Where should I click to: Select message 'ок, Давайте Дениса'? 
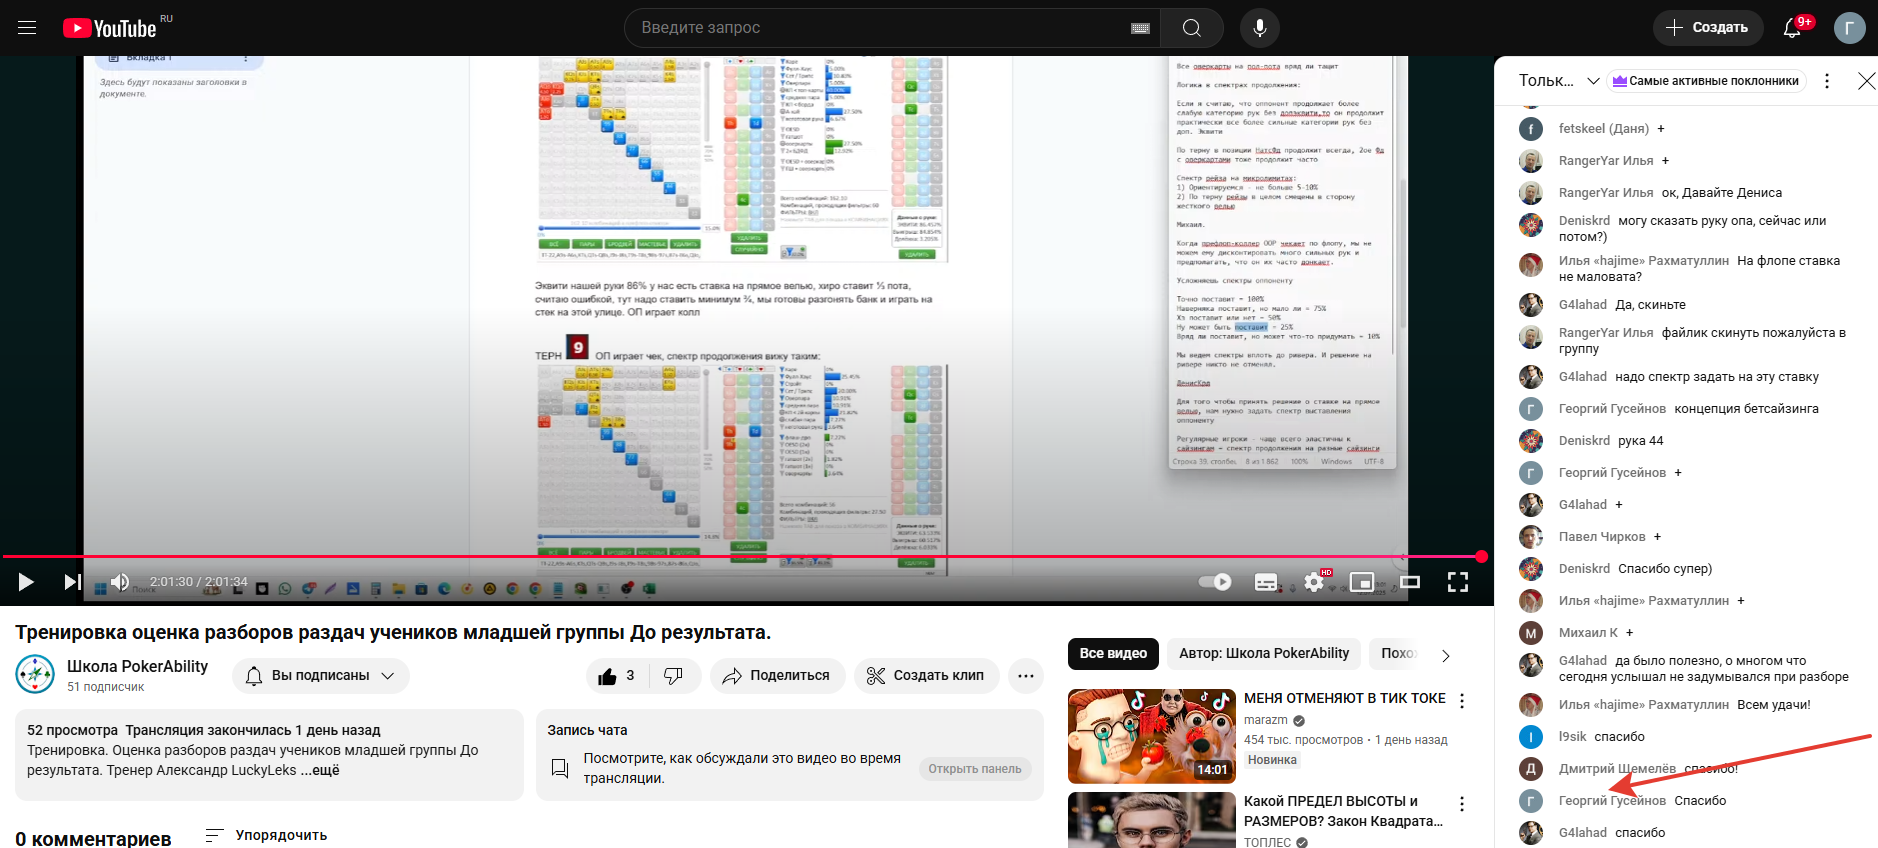point(1722,193)
